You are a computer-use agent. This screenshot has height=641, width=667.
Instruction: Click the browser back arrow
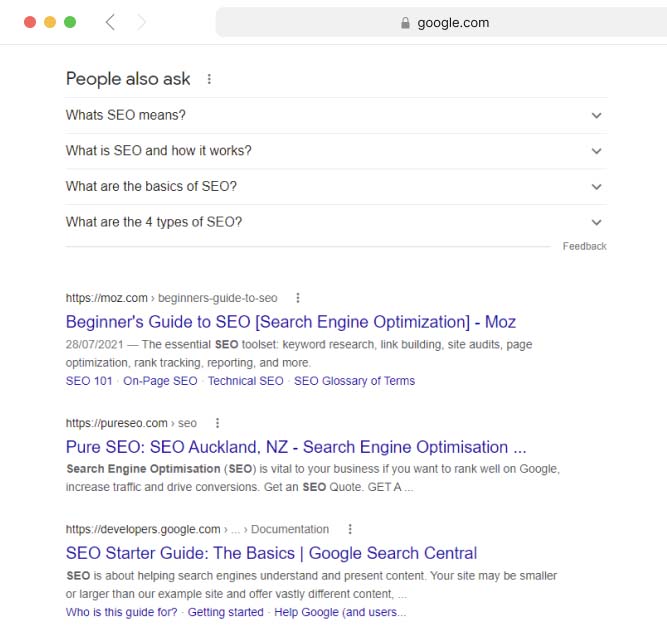tap(110, 22)
